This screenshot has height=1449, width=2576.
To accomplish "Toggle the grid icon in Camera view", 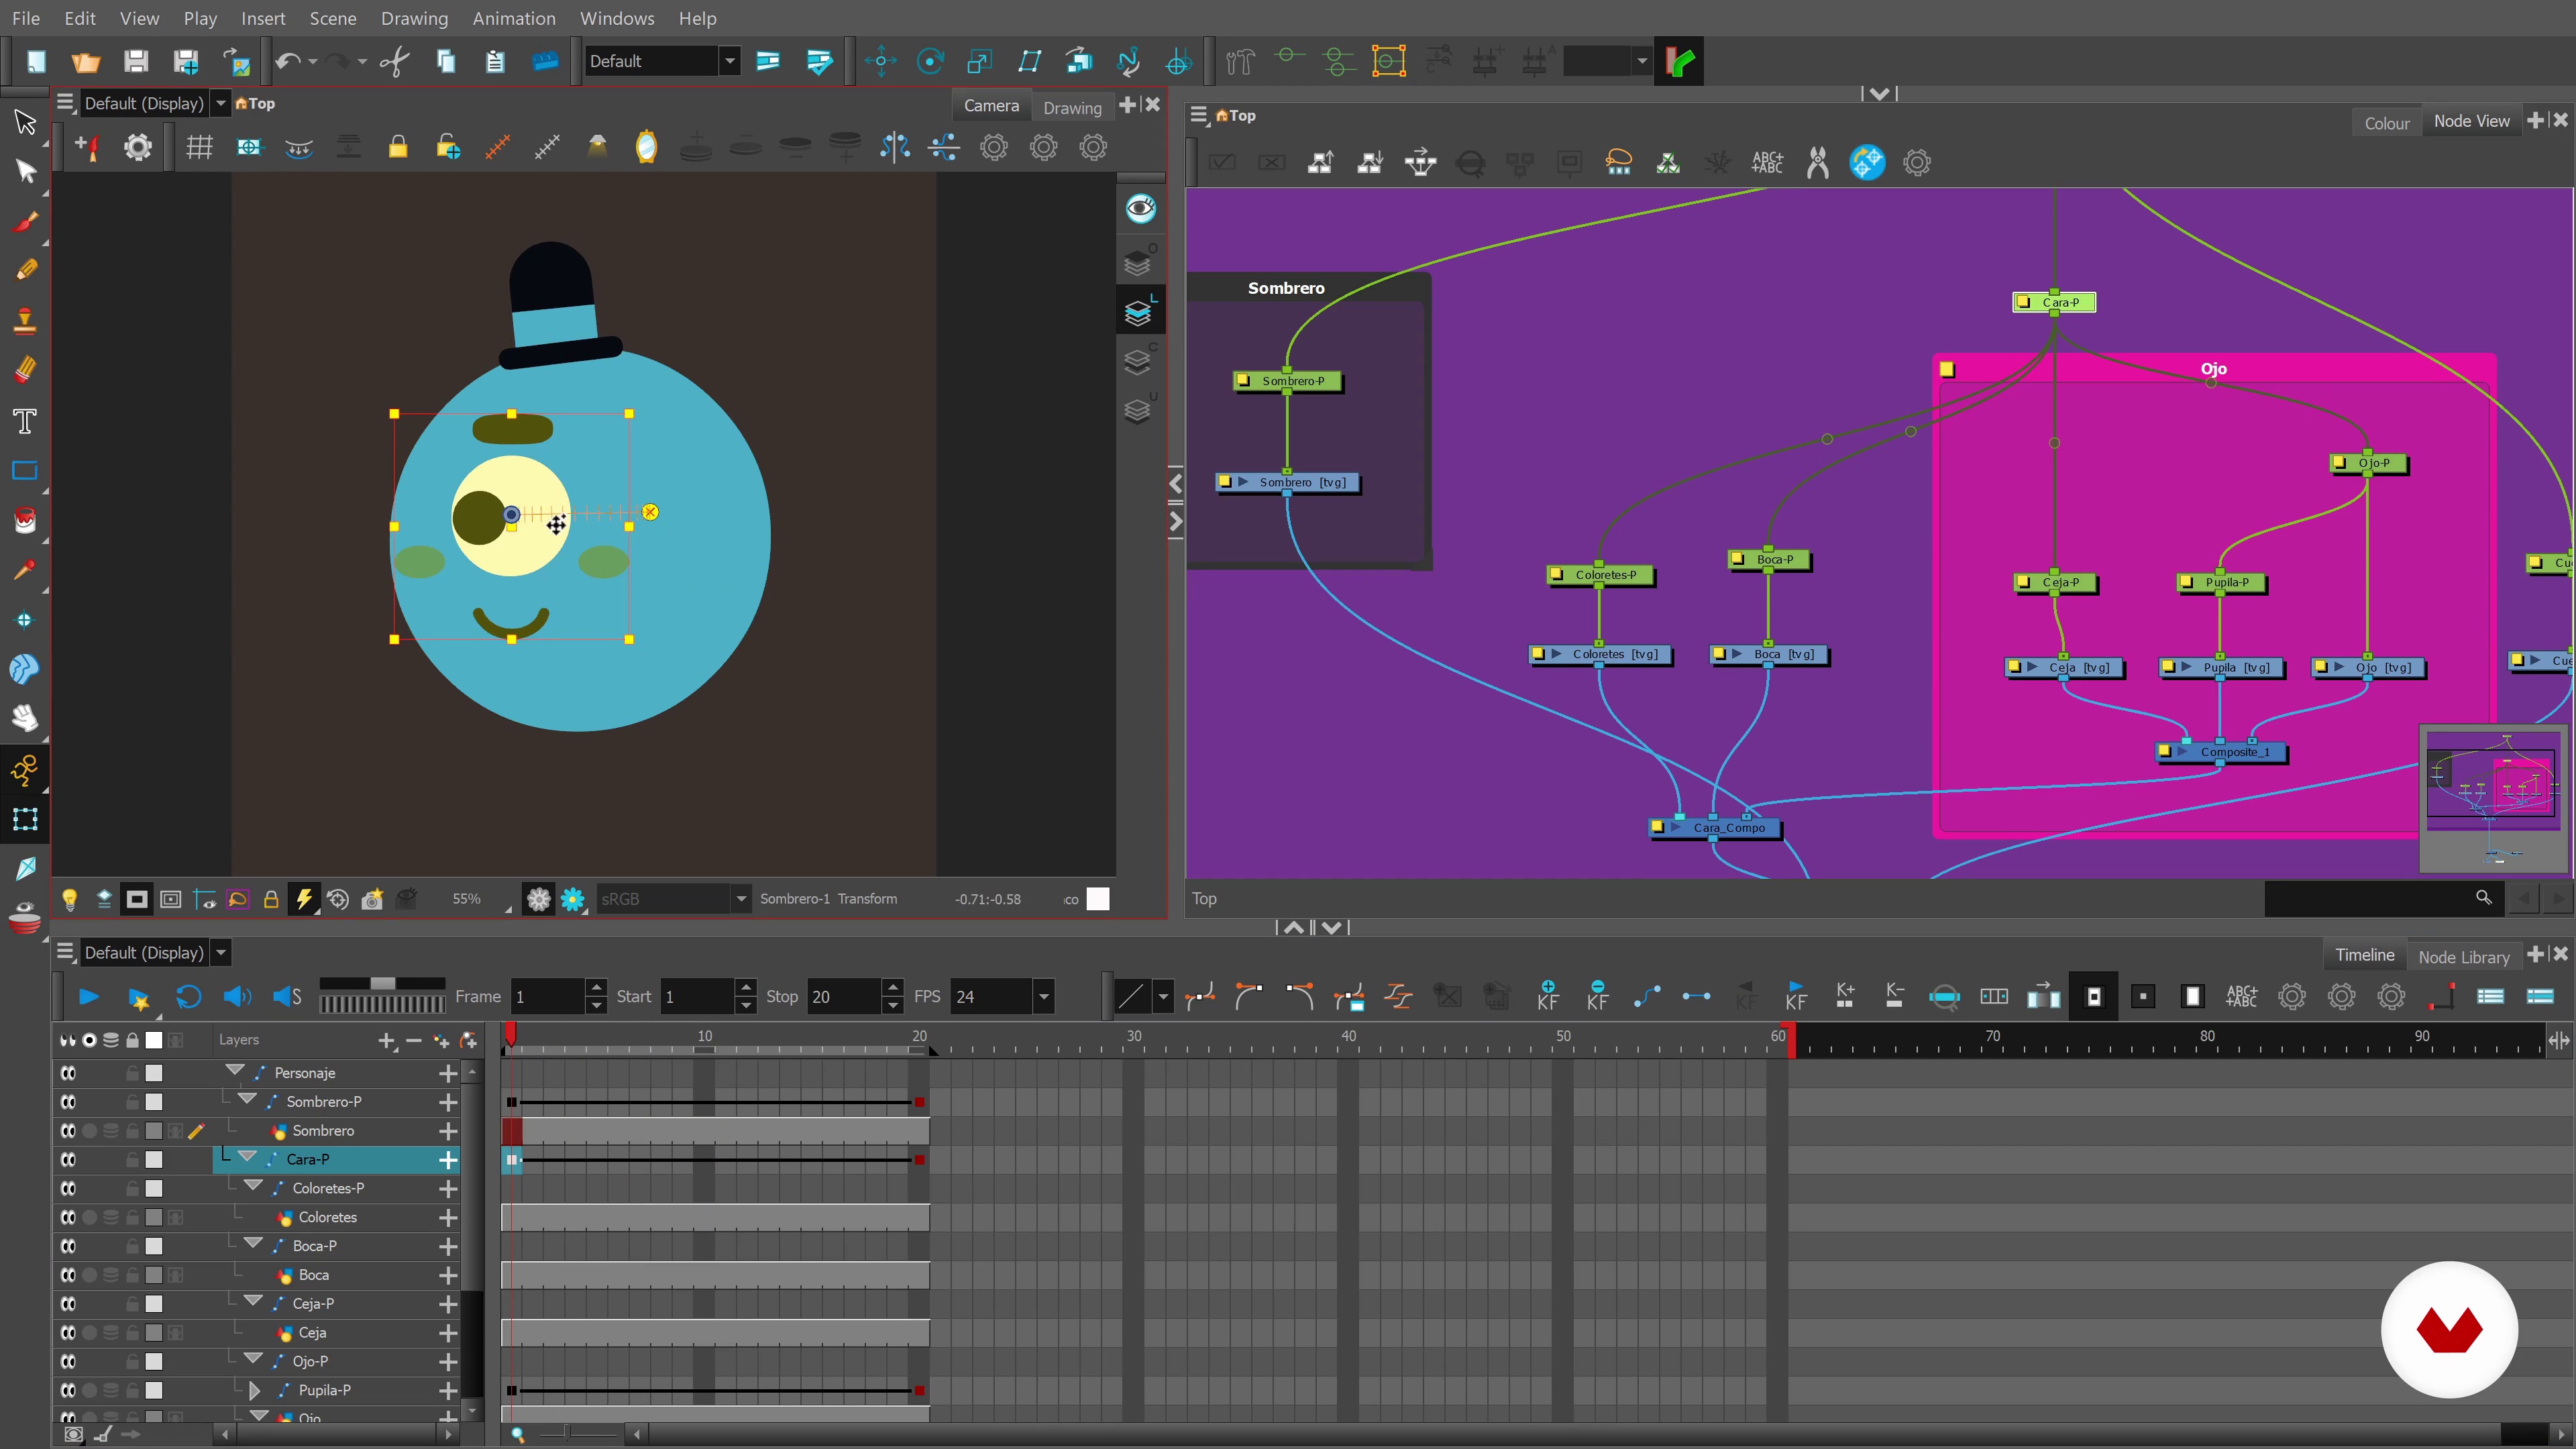I will tap(200, 148).
